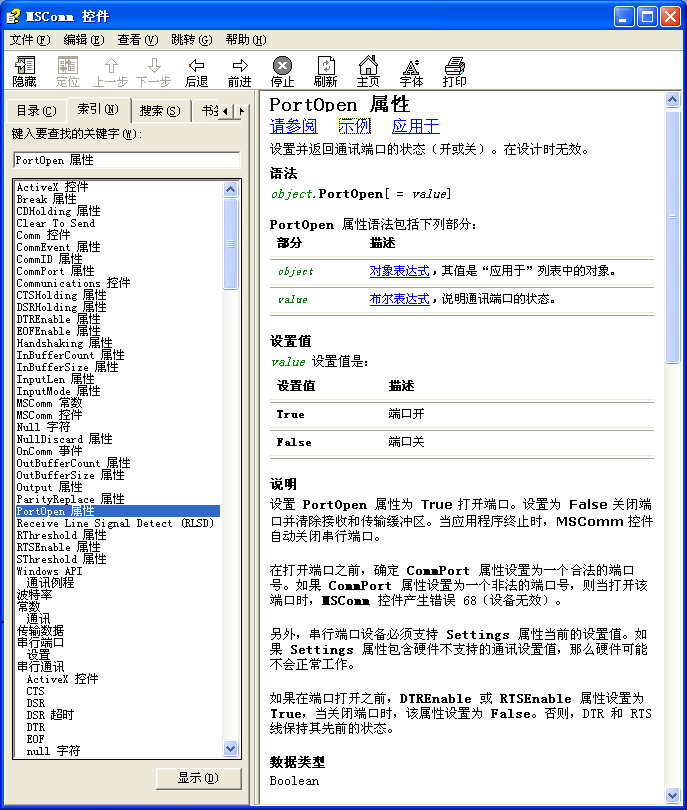Select 'Receive Line Signal Detect (RLSD)' entry

(115, 523)
